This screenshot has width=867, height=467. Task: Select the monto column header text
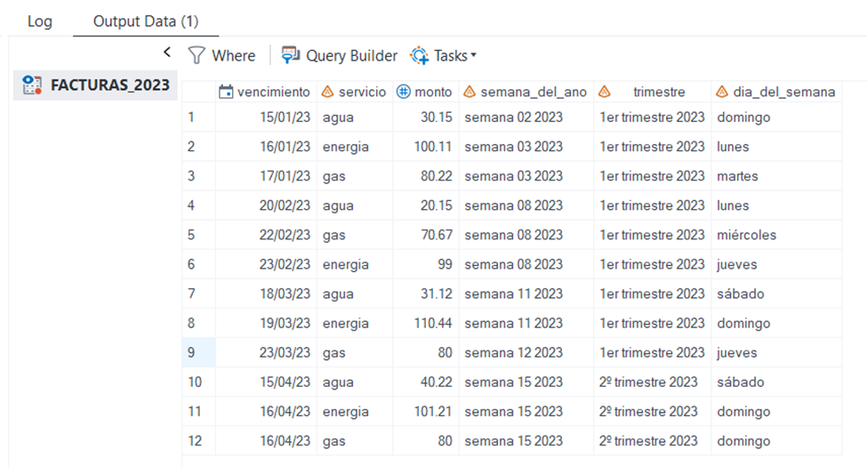pyautogui.click(x=434, y=92)
